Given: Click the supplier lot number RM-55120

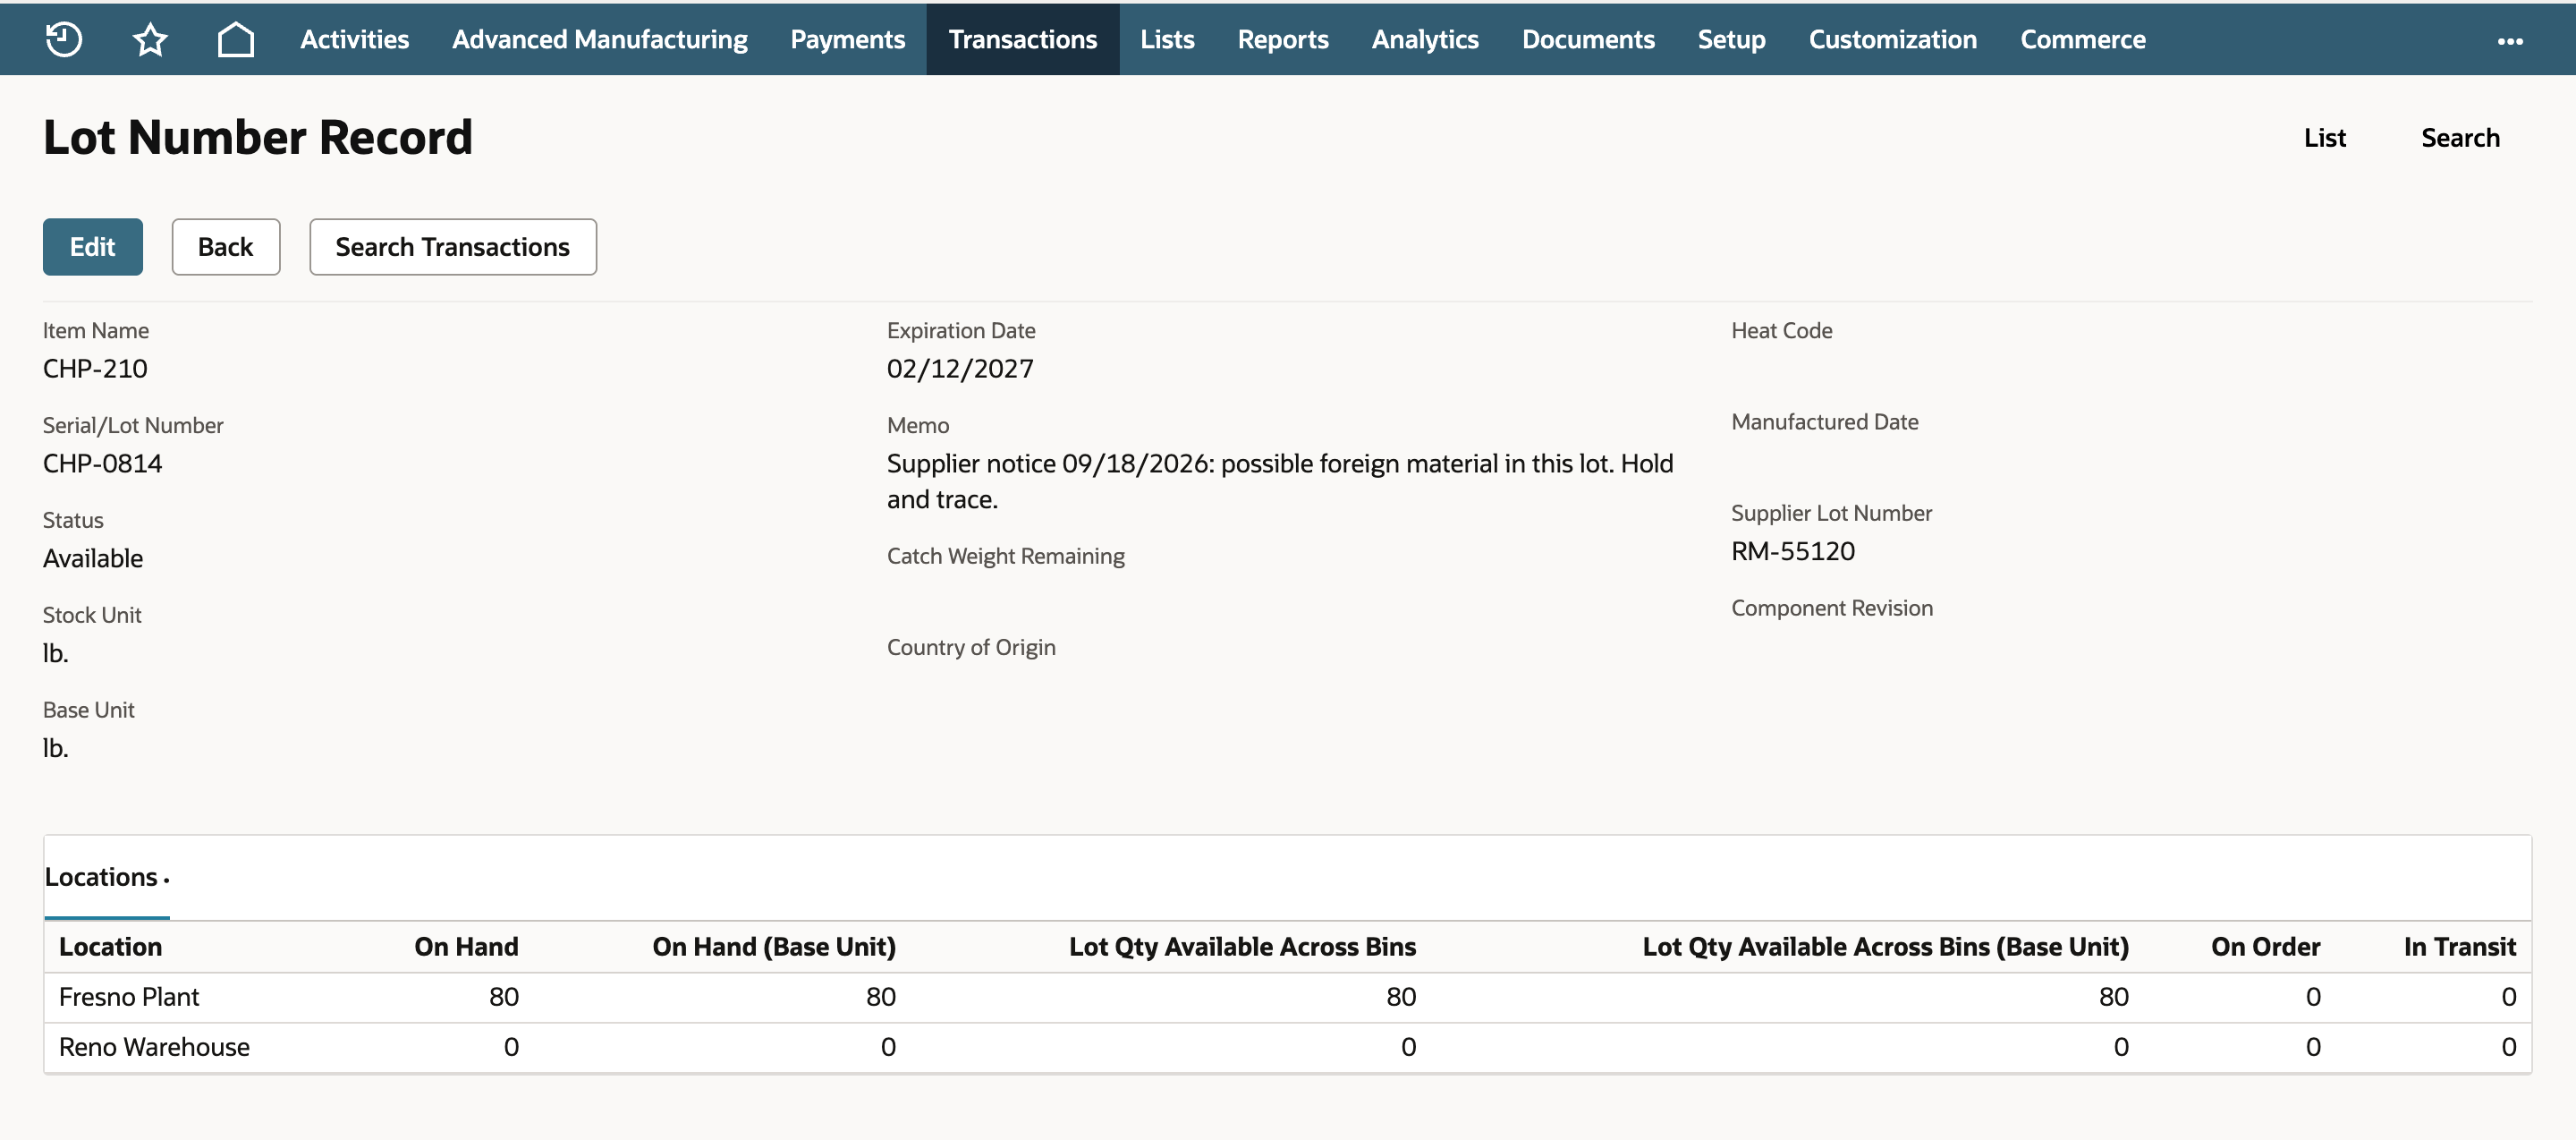Looking at the screenshot, I should point(1793,552).
